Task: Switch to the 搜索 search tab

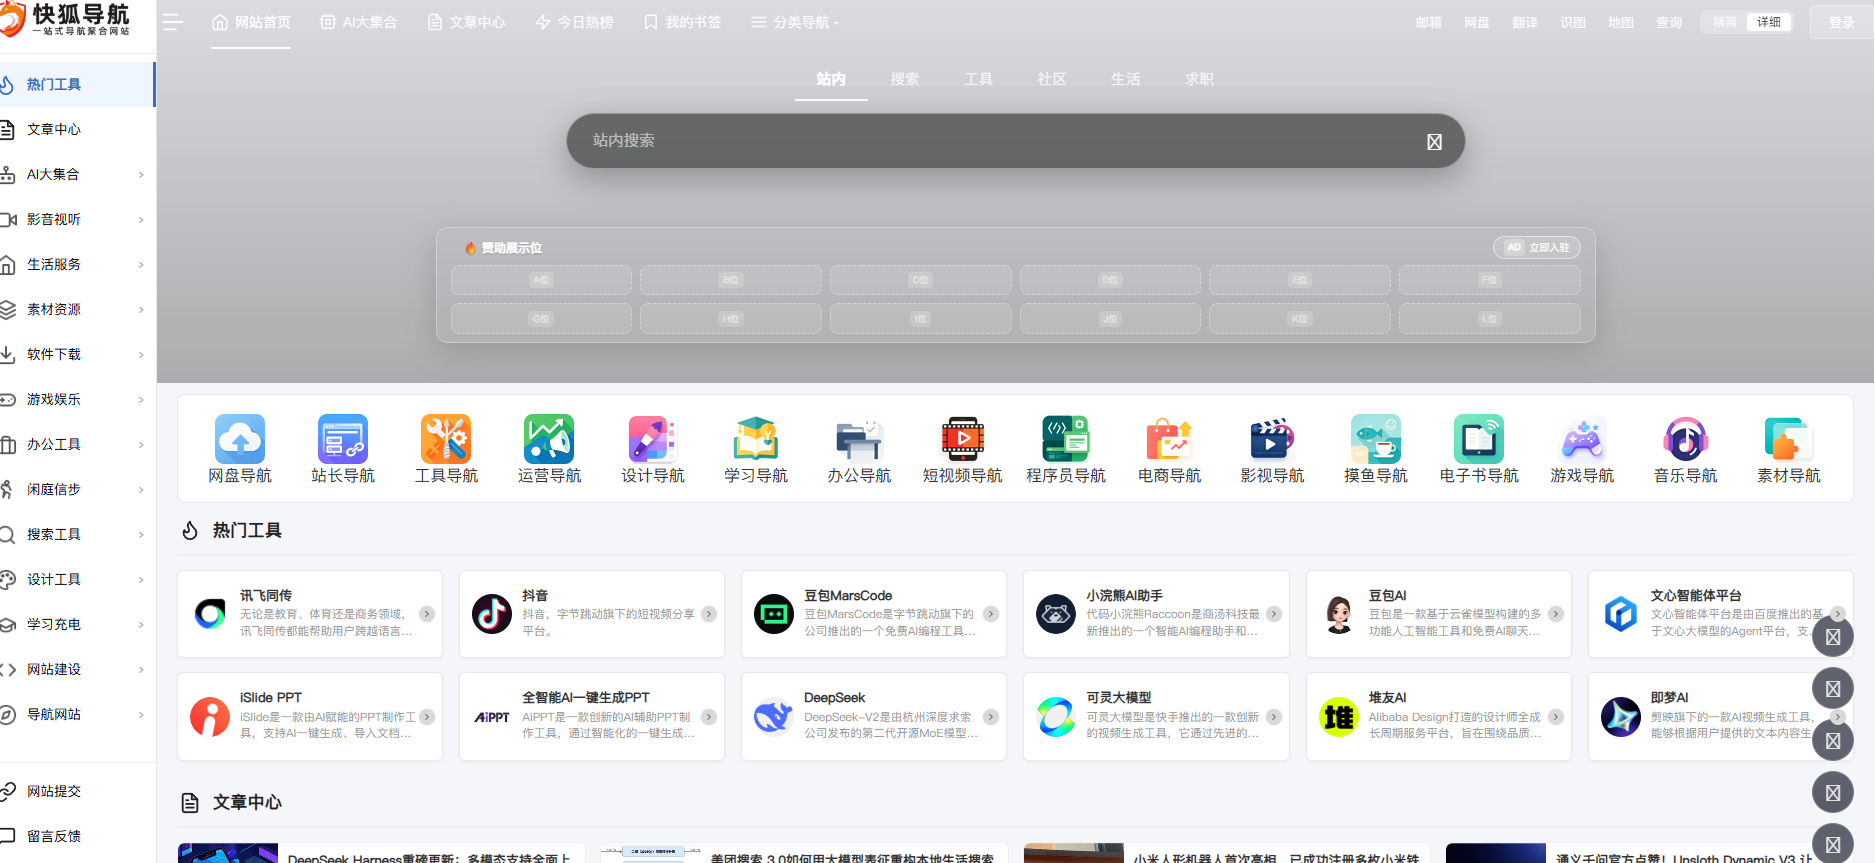Action: 904,79
